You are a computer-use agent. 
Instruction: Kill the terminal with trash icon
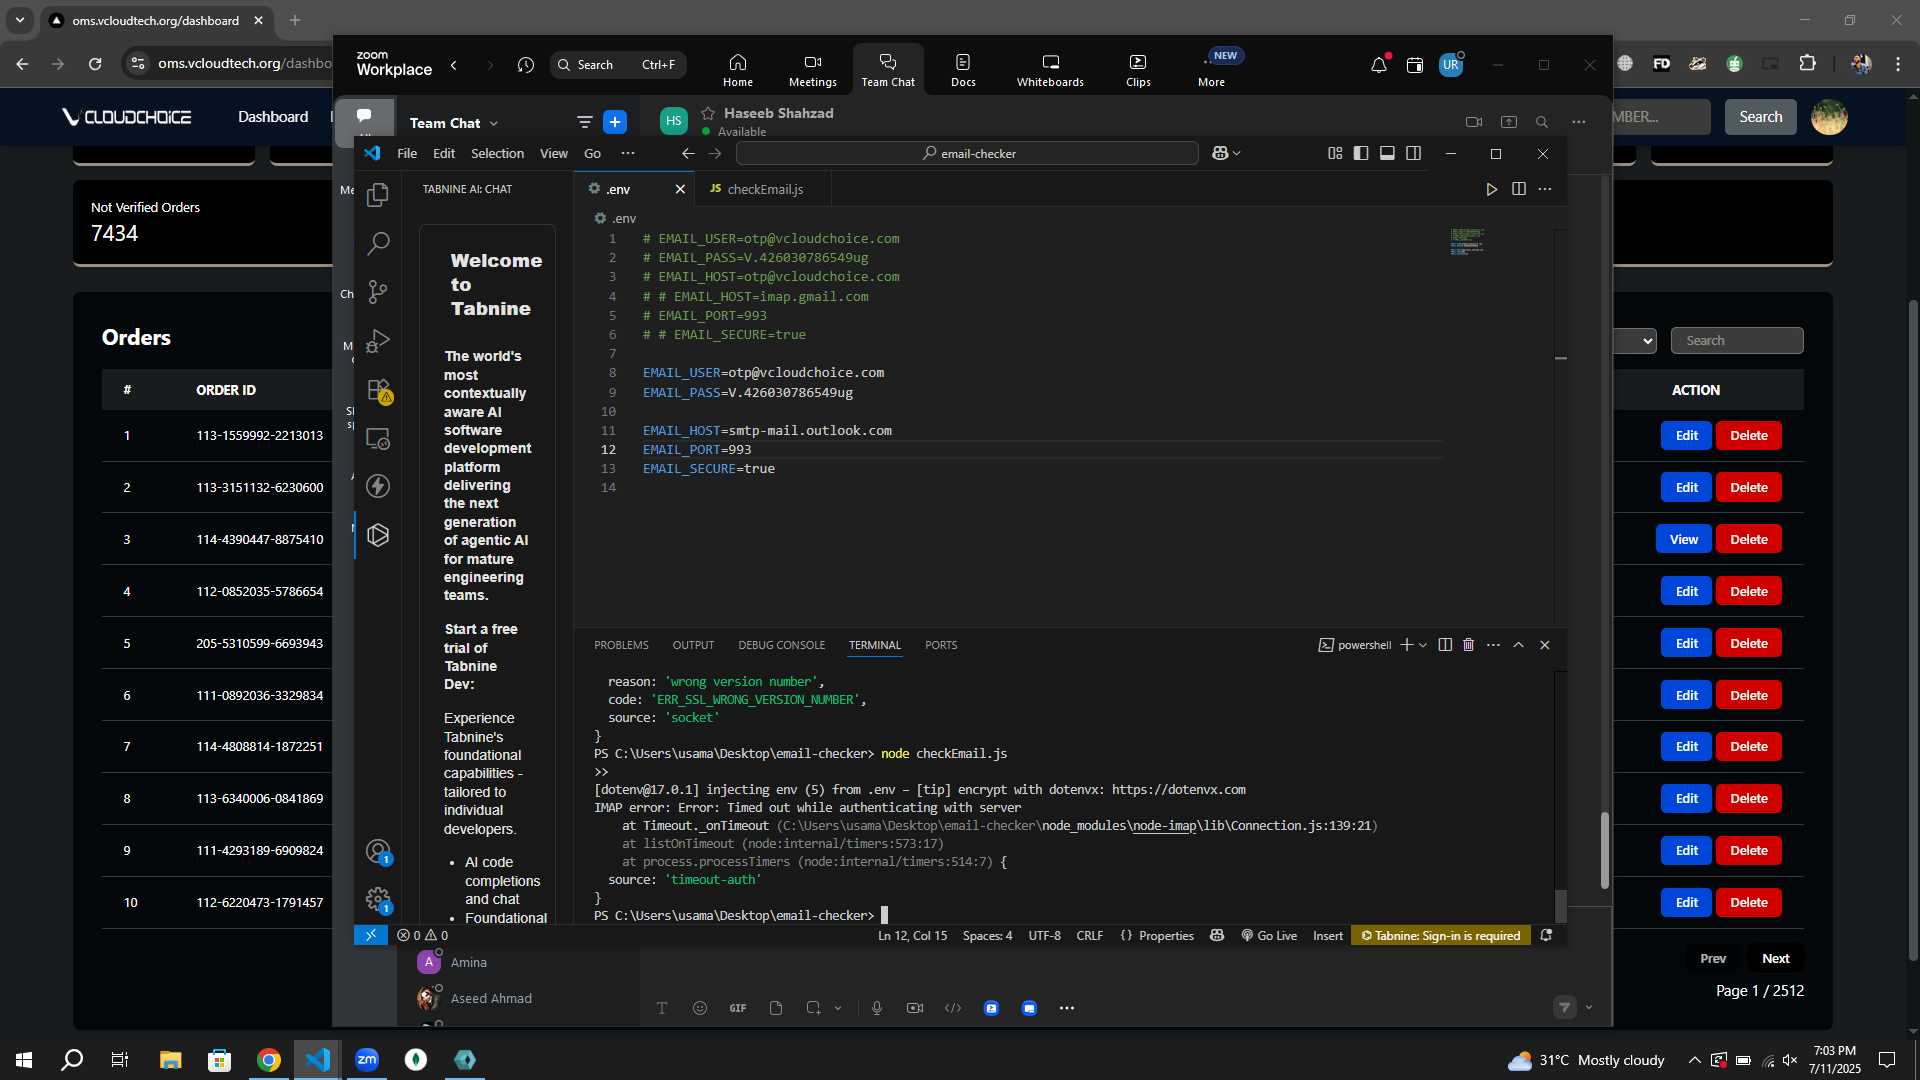(x=1468, y=645)
